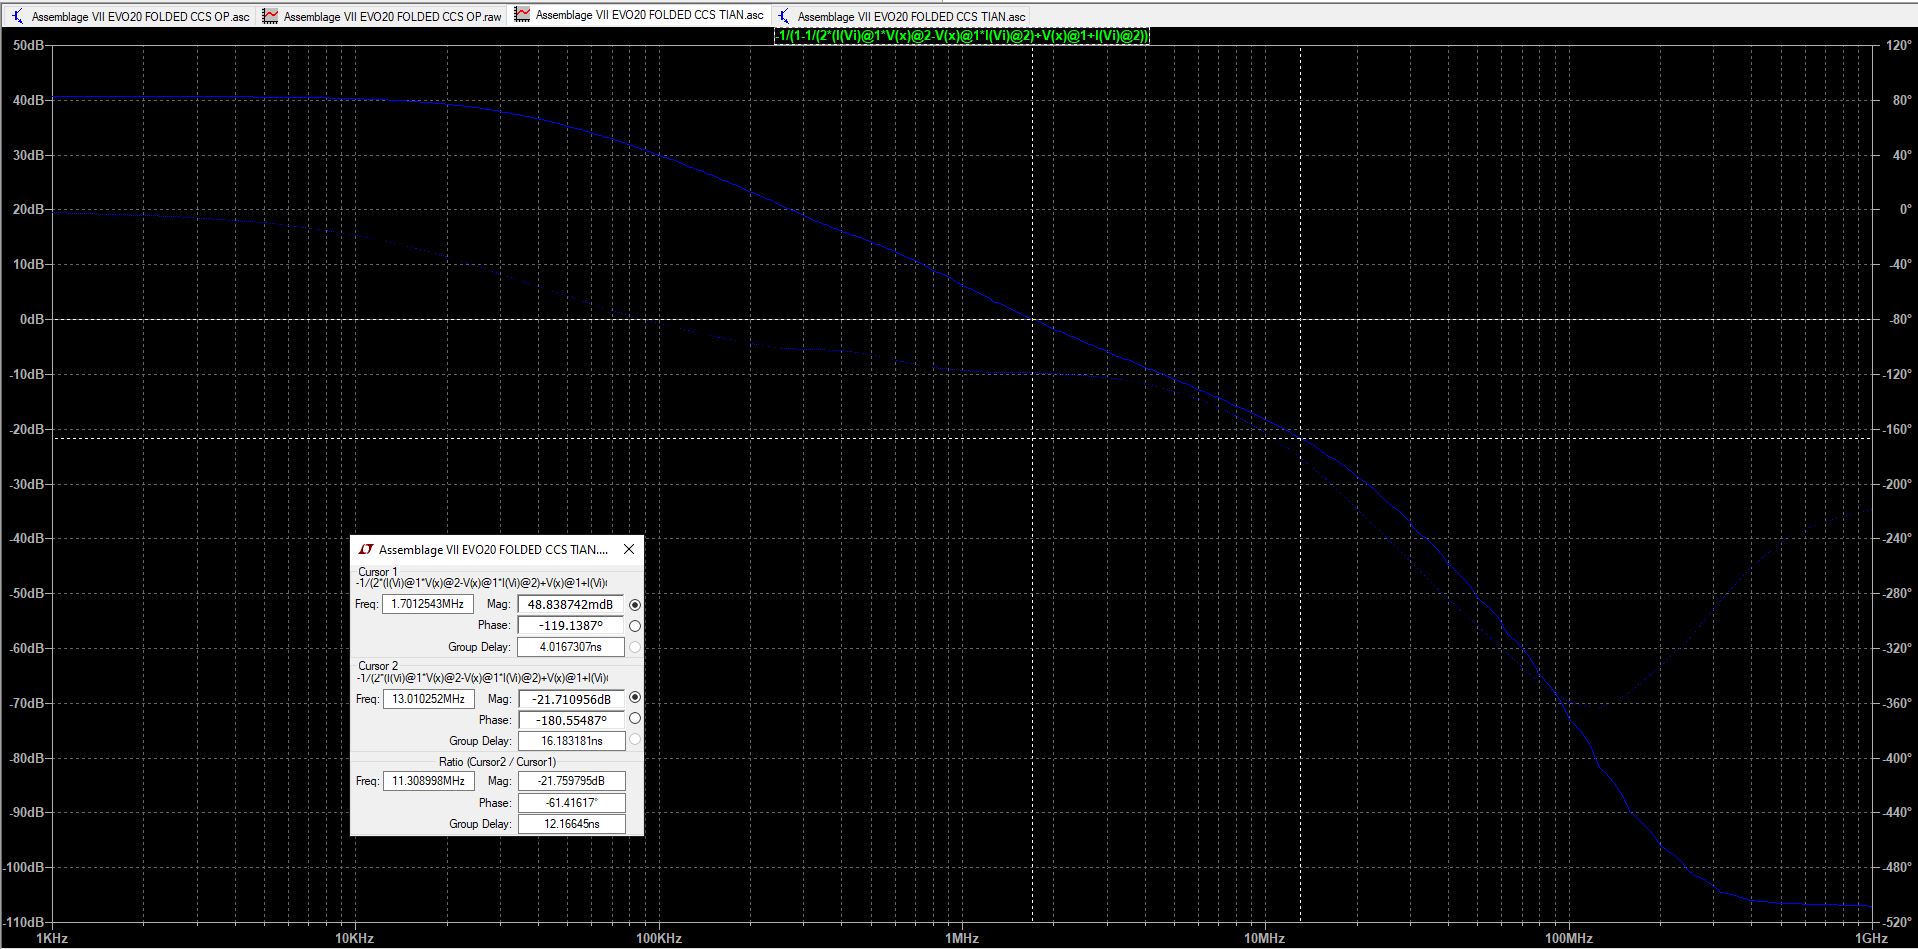
Task: Click the 1MHz label on the frequency axis
Action: pos(962,938)
